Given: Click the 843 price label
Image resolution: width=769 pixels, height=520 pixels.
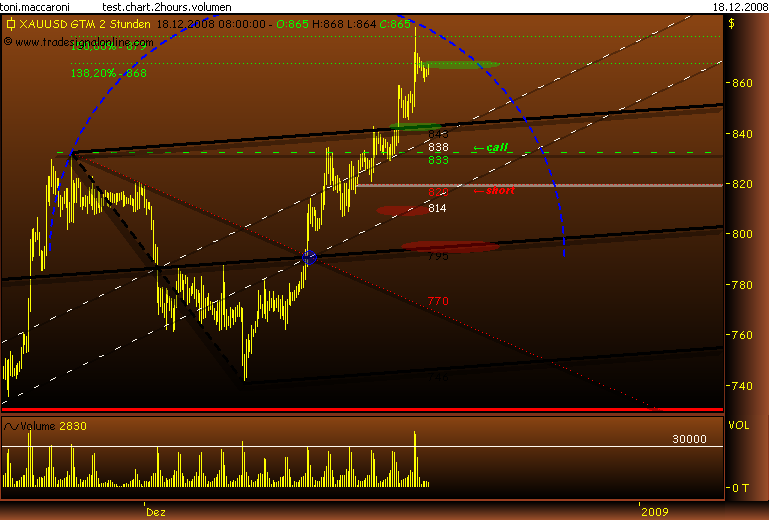Looking at the screenshot, I should (x=438, y=134).
